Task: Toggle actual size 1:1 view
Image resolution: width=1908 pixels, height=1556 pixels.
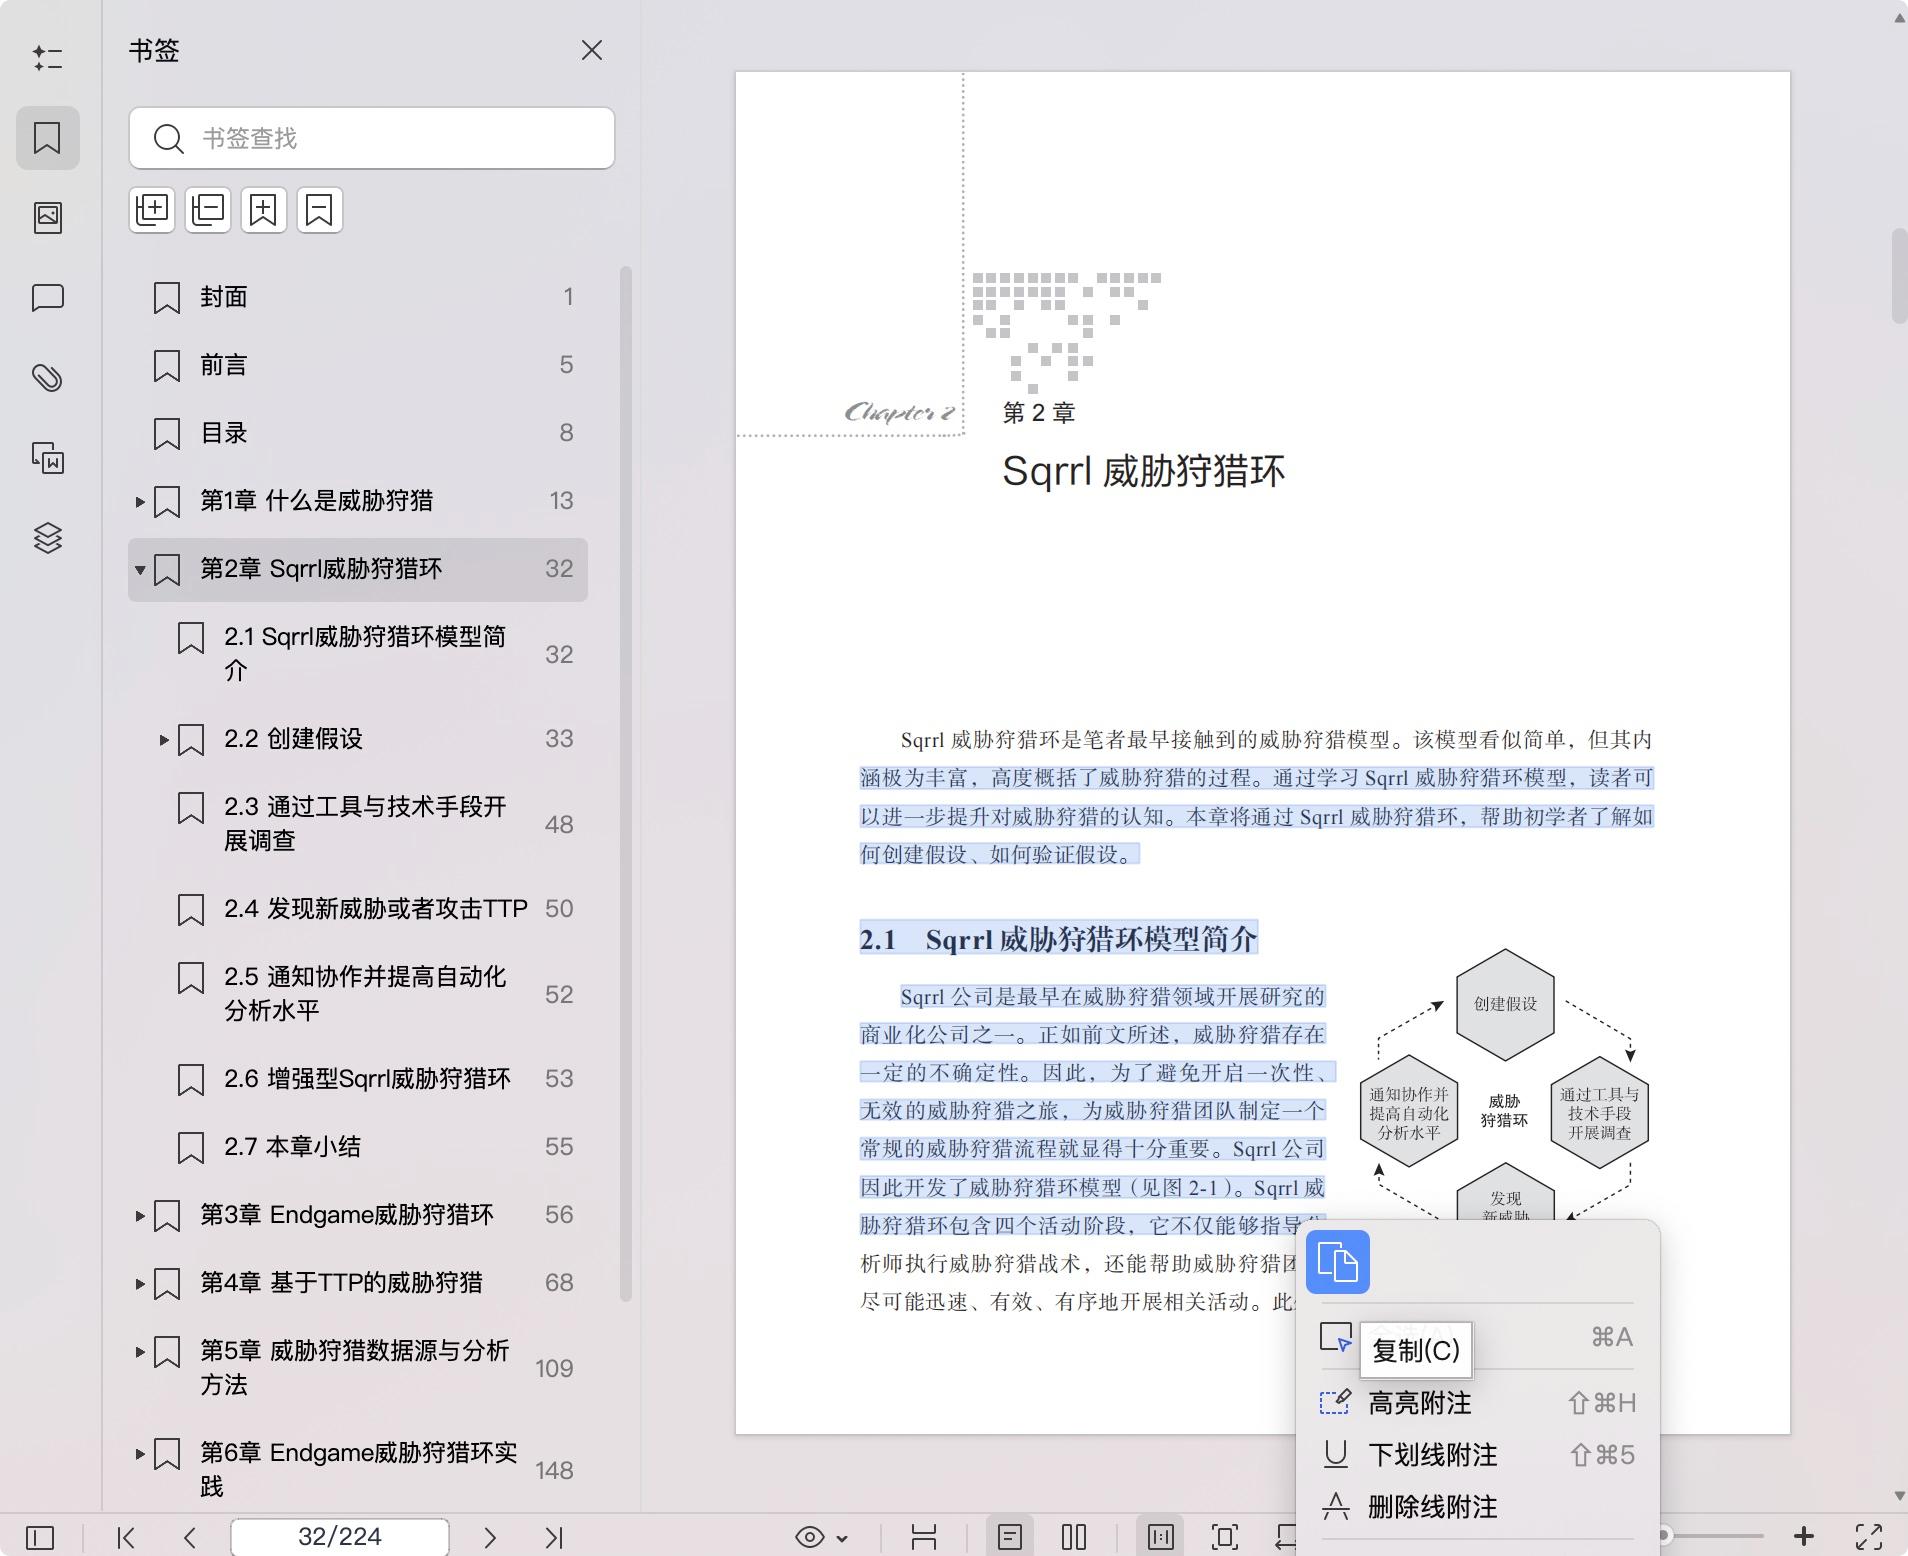Action: coord(1161,1537)
